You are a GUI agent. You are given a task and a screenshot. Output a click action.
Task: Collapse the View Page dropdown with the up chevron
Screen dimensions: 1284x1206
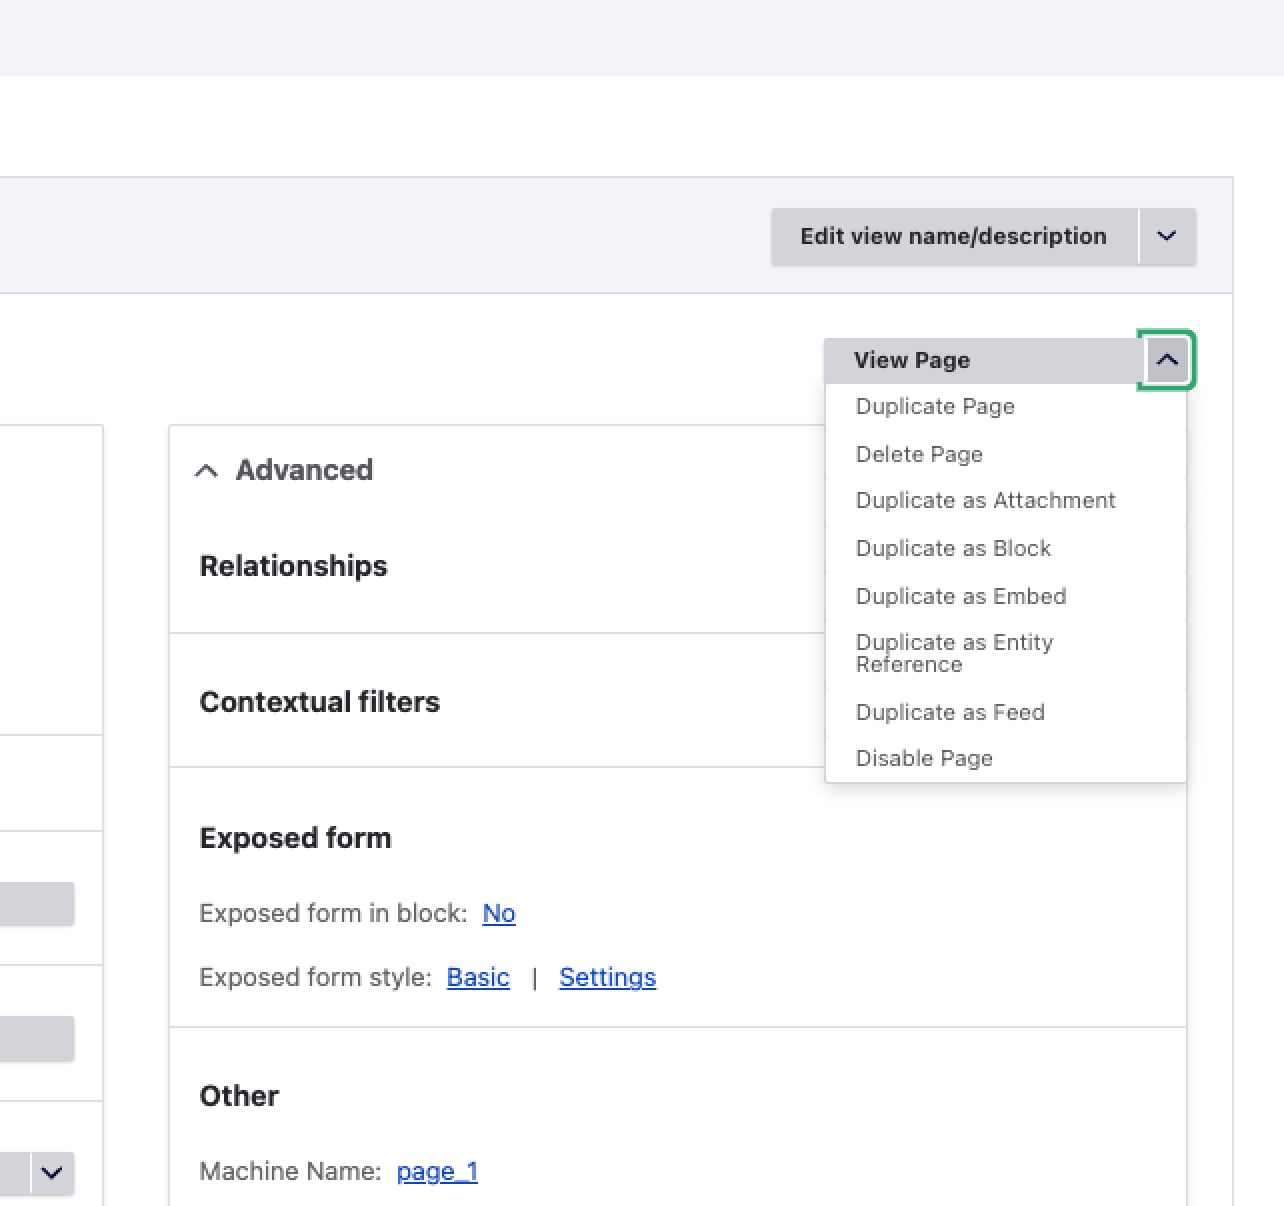tap(1166, 360)
